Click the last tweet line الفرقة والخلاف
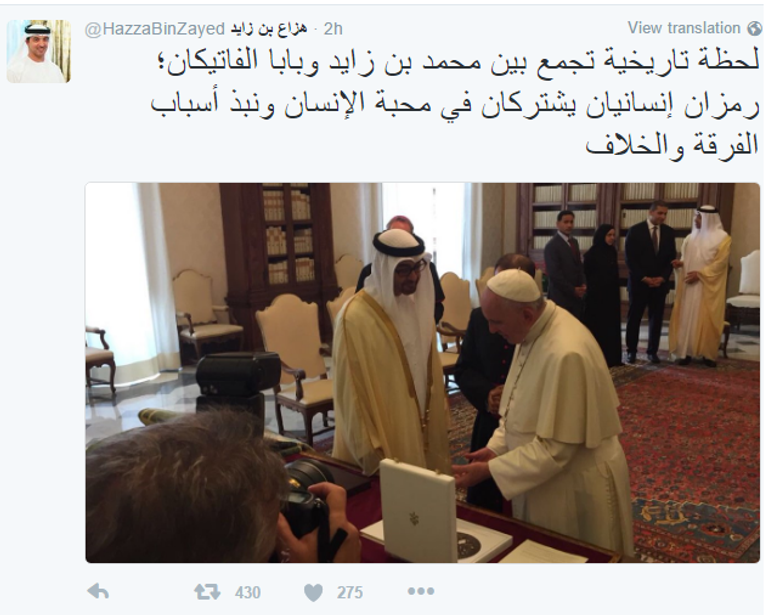Screen dimensions: 768x615 (x=672, y=145)
